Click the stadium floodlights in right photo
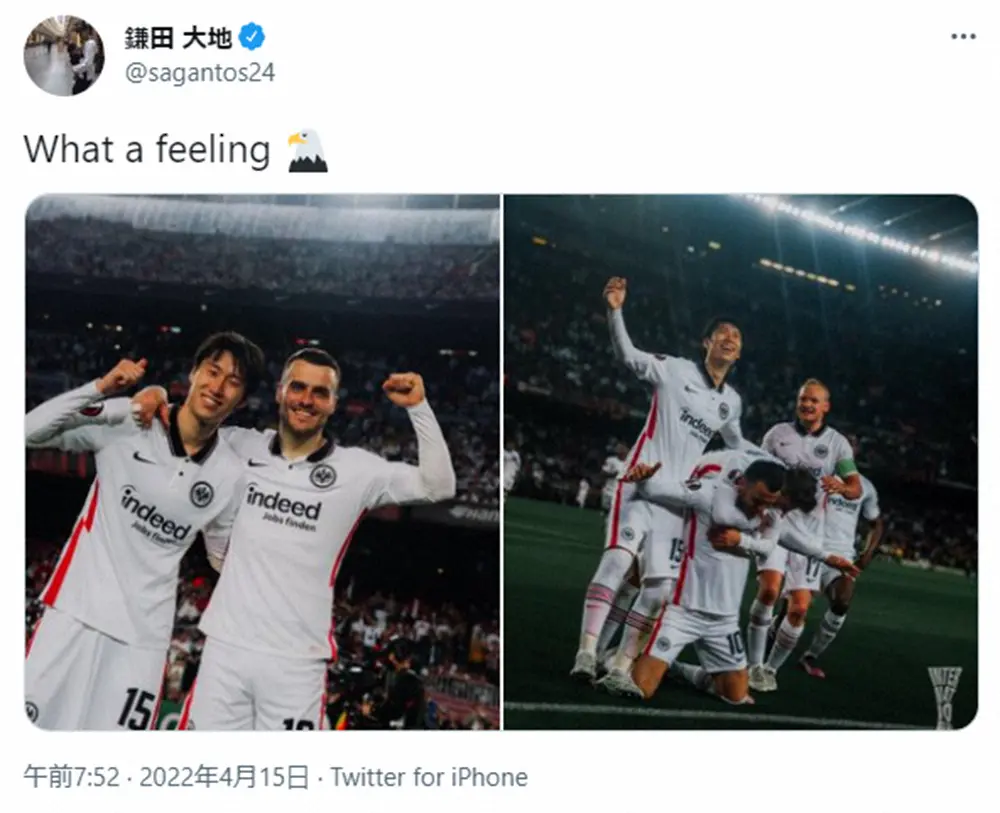This screenshot has height=813, width=1000. pyautogui.click(x=861, y=231)
